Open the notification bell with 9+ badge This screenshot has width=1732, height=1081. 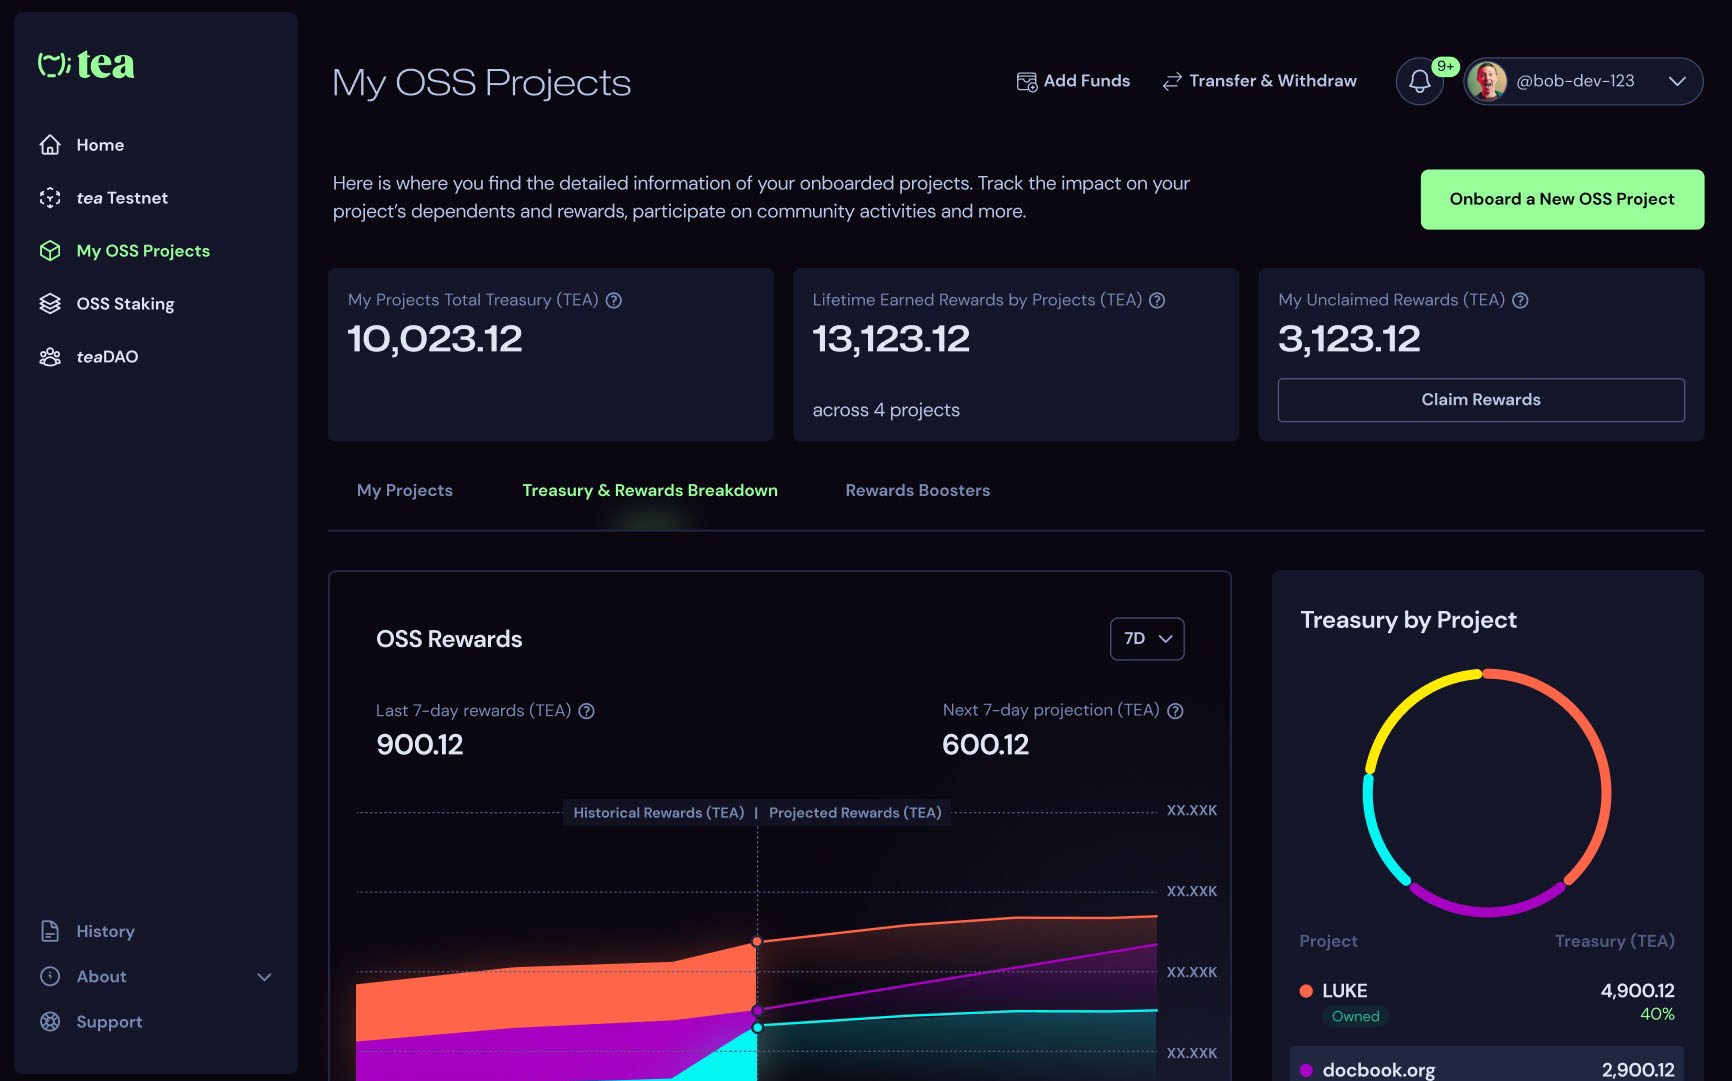[x=1419, y=81]
